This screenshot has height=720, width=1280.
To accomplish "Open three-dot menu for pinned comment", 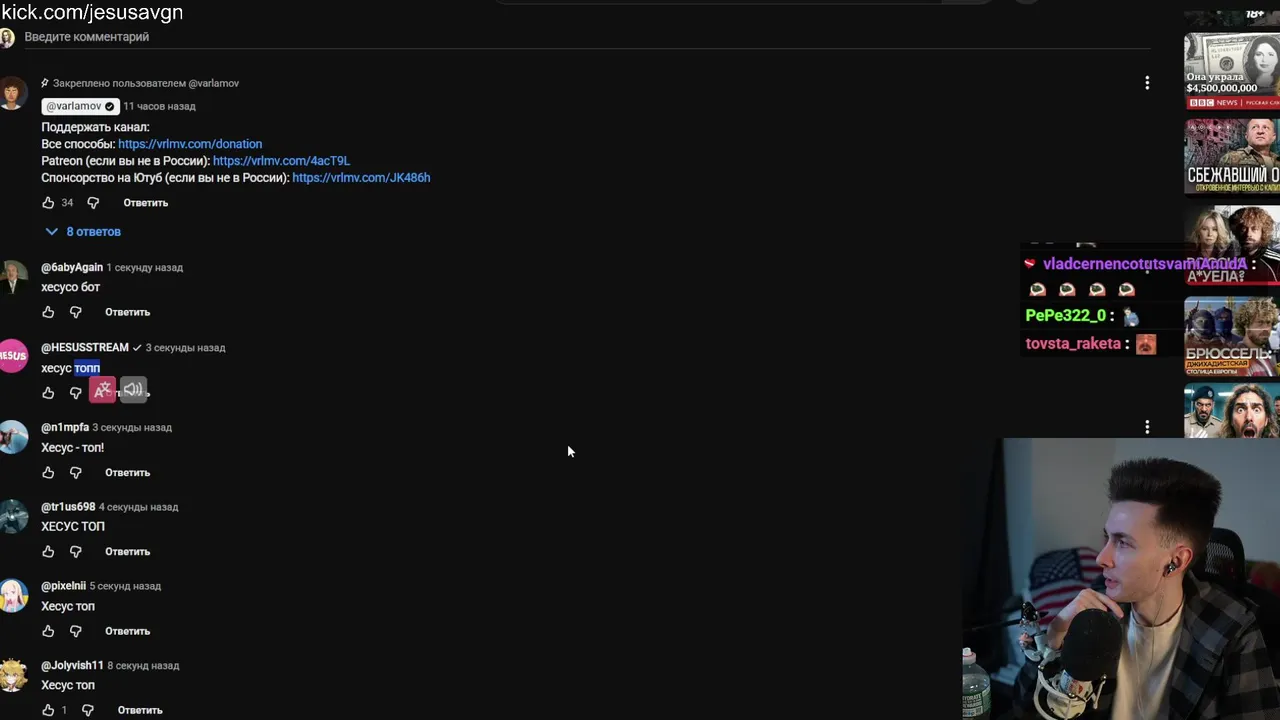I will (x=1147, y=83).
